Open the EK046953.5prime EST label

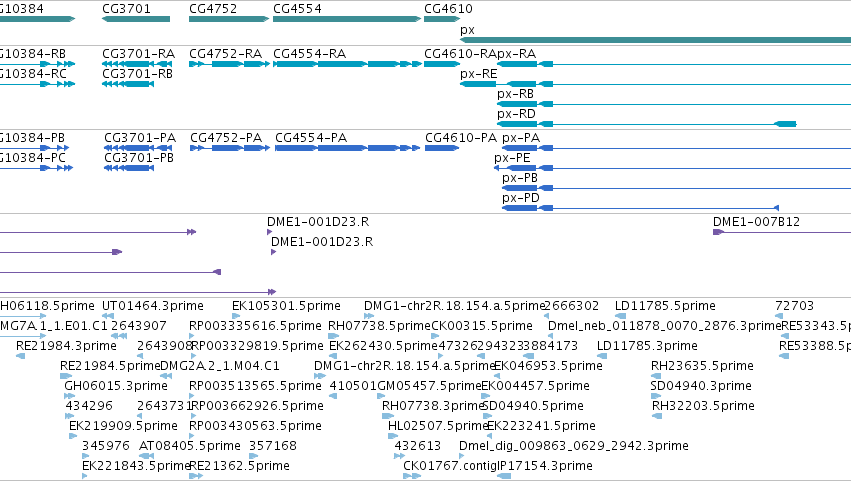548,366
